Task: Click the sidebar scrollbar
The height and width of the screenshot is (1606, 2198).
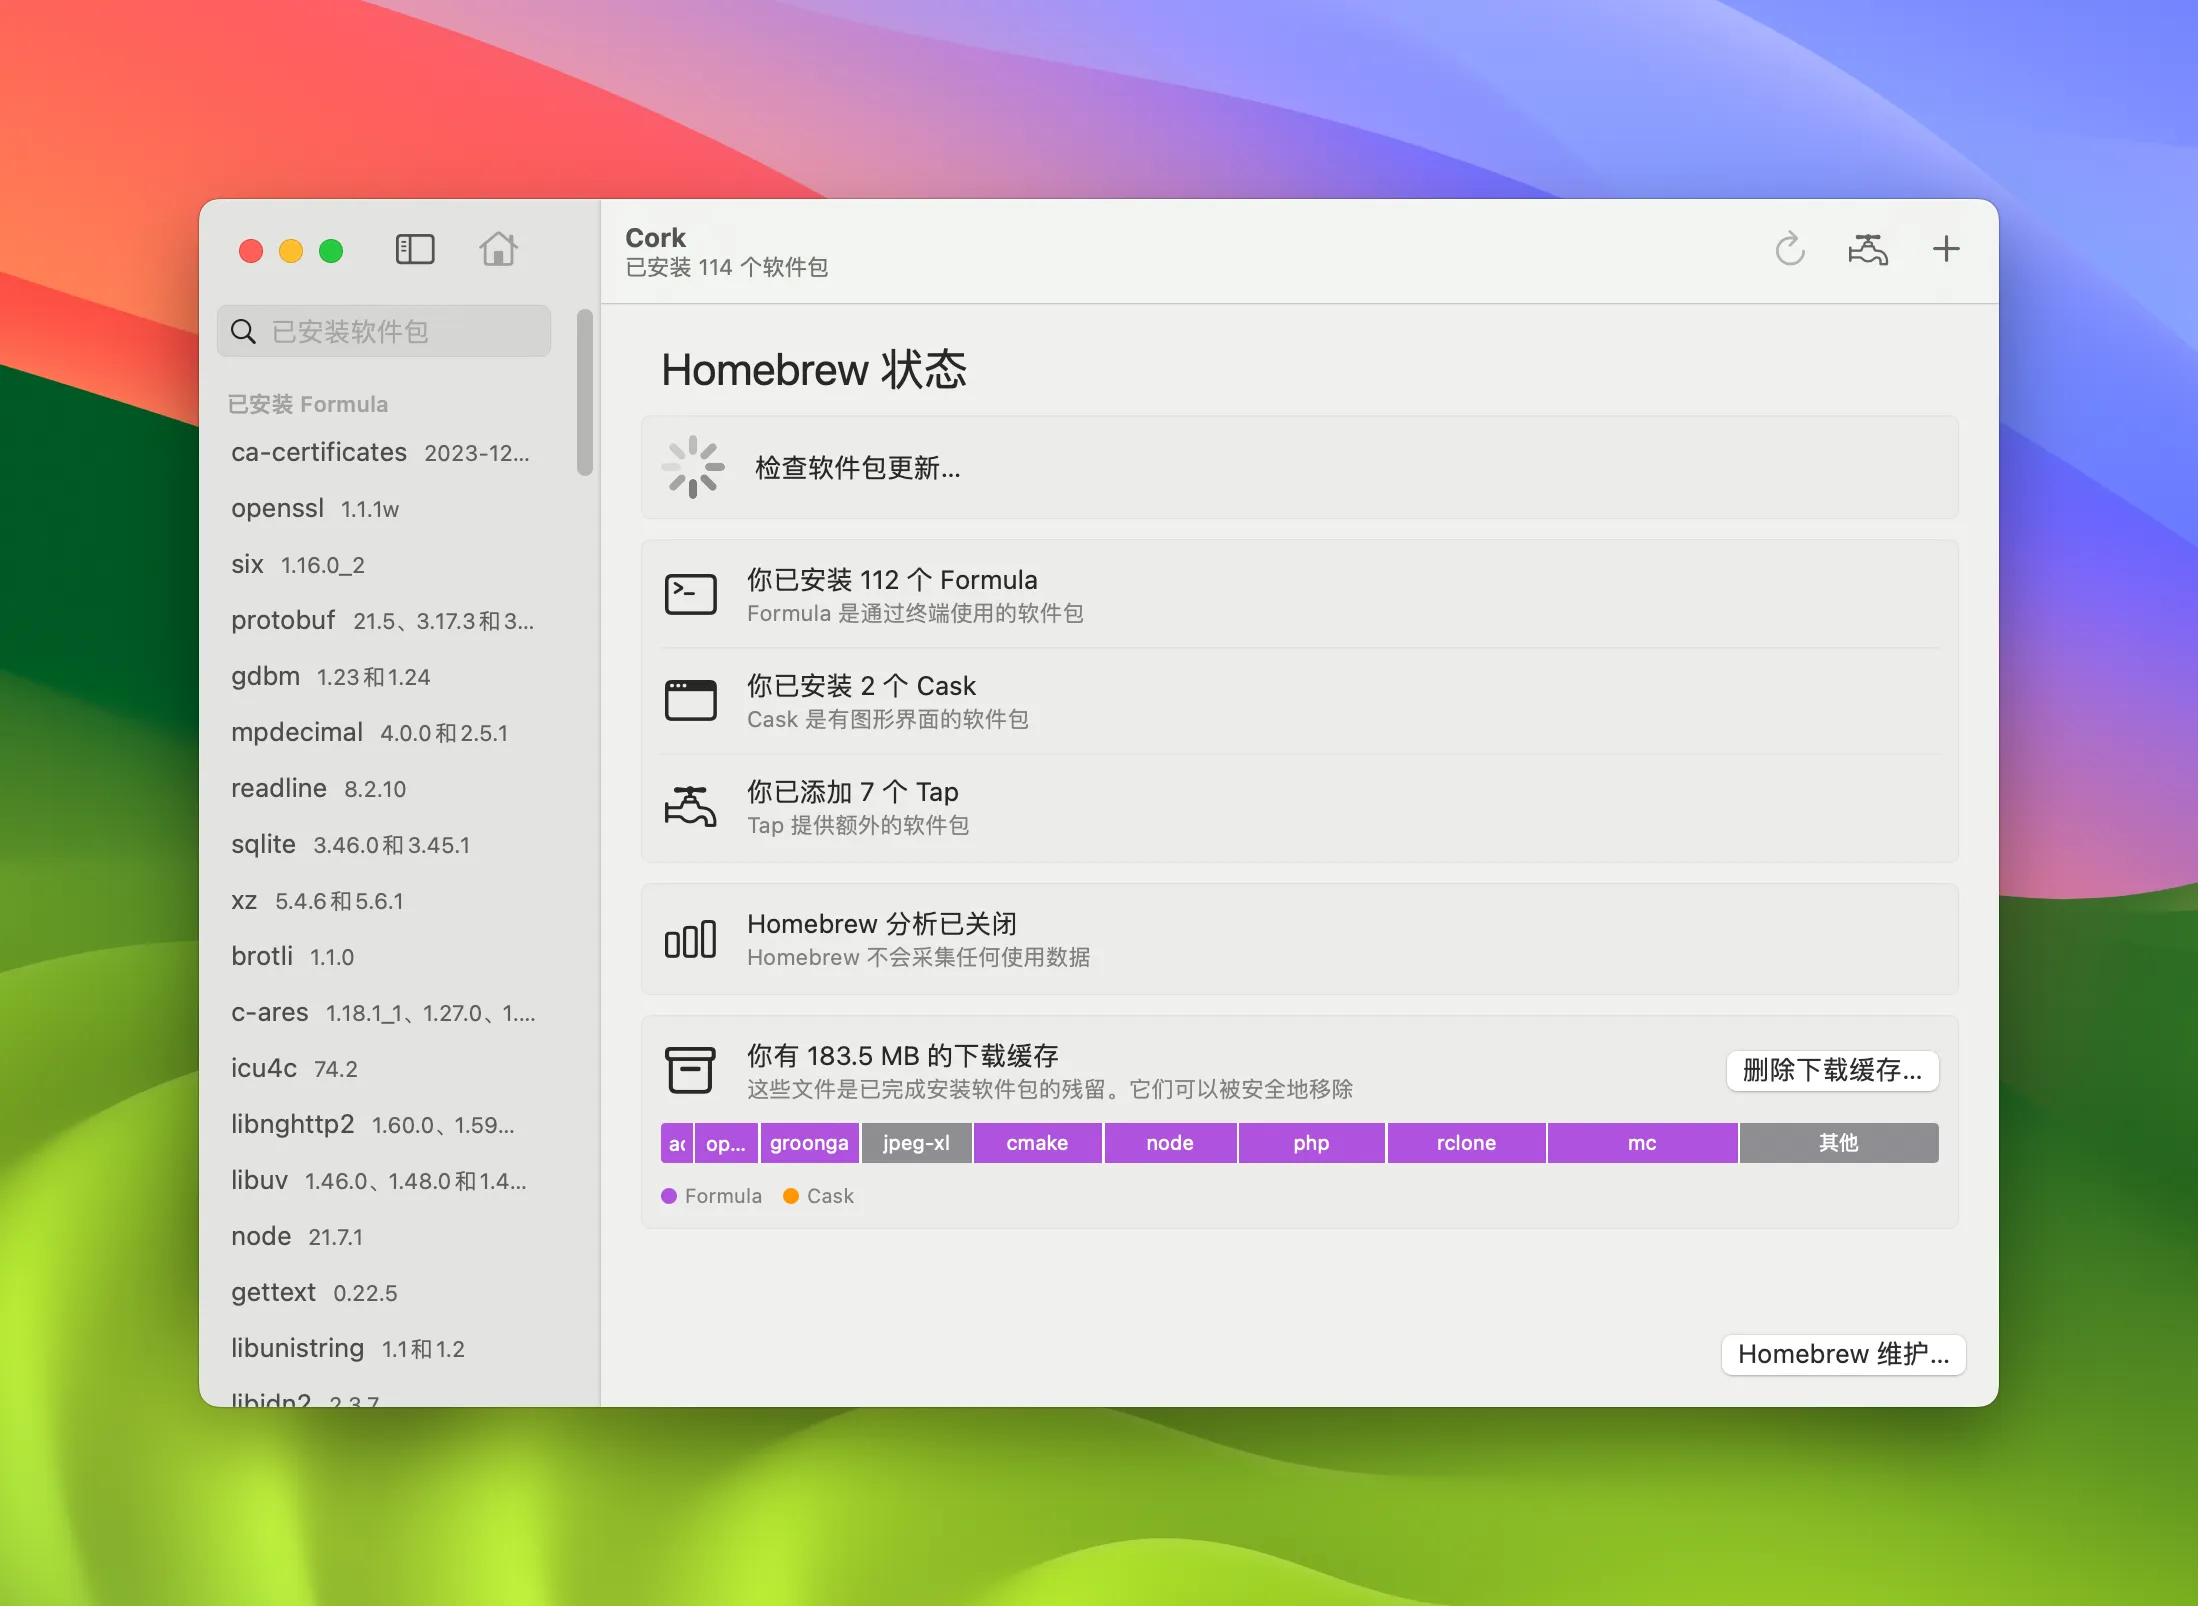Action: (585, 393)
